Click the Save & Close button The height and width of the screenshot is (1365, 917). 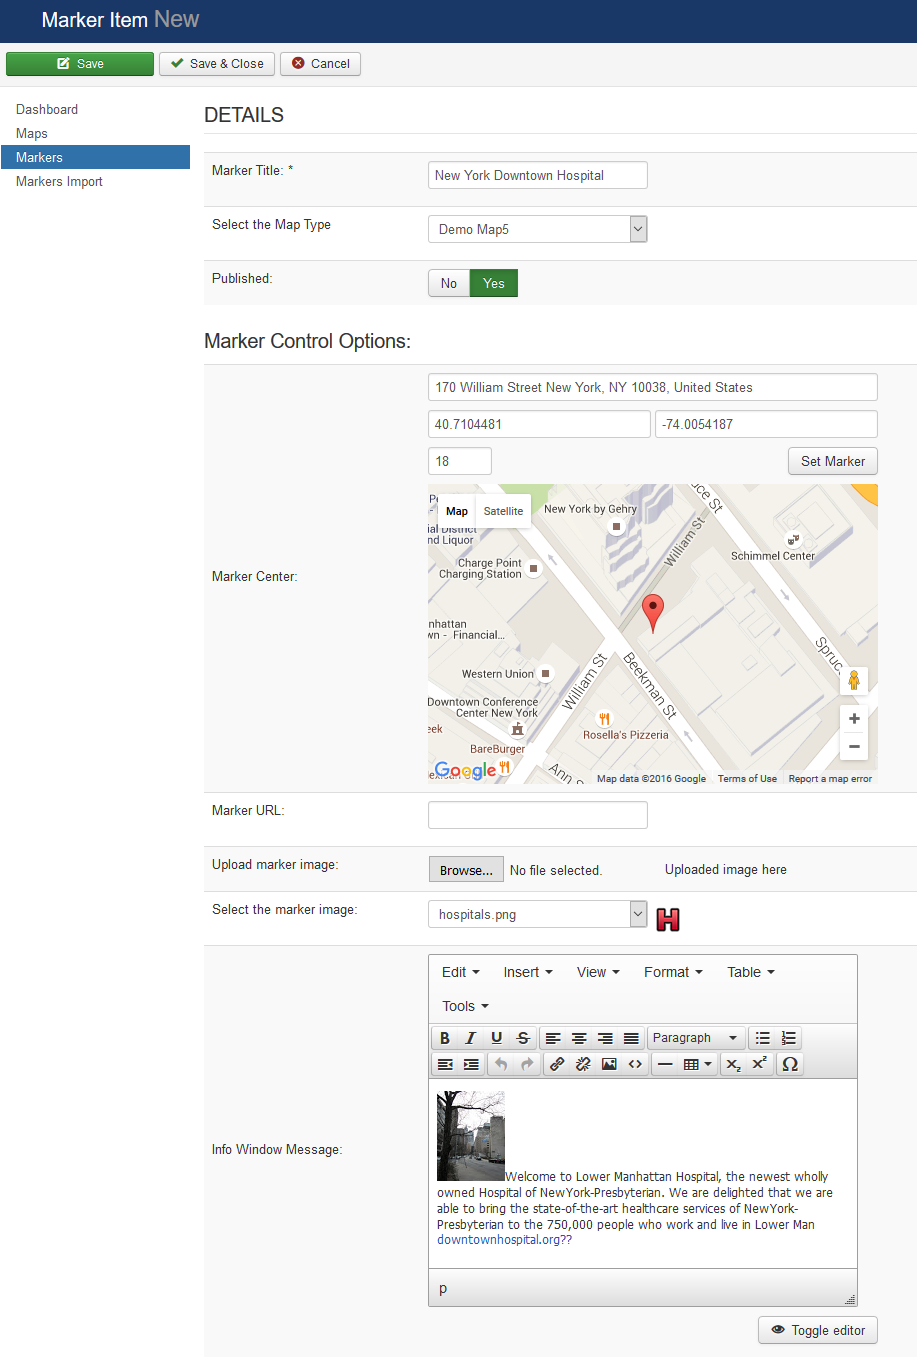pos(217,64)
